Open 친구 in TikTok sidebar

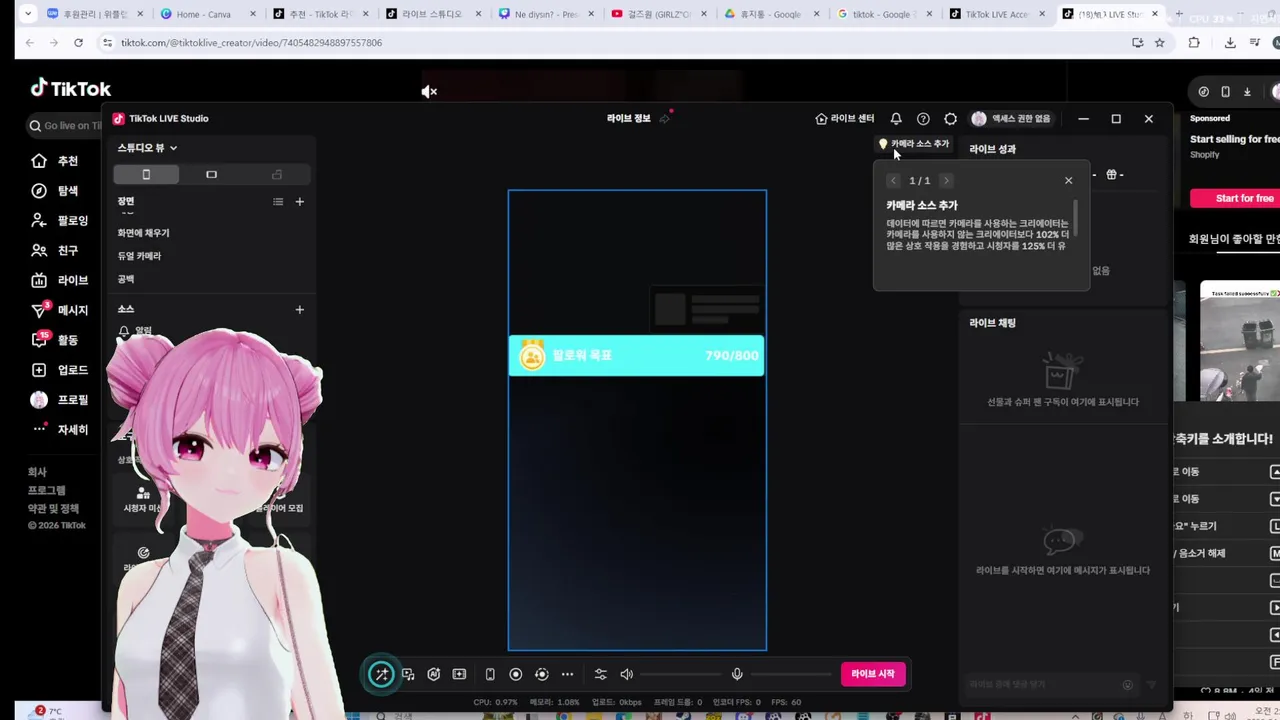[56, 251]
